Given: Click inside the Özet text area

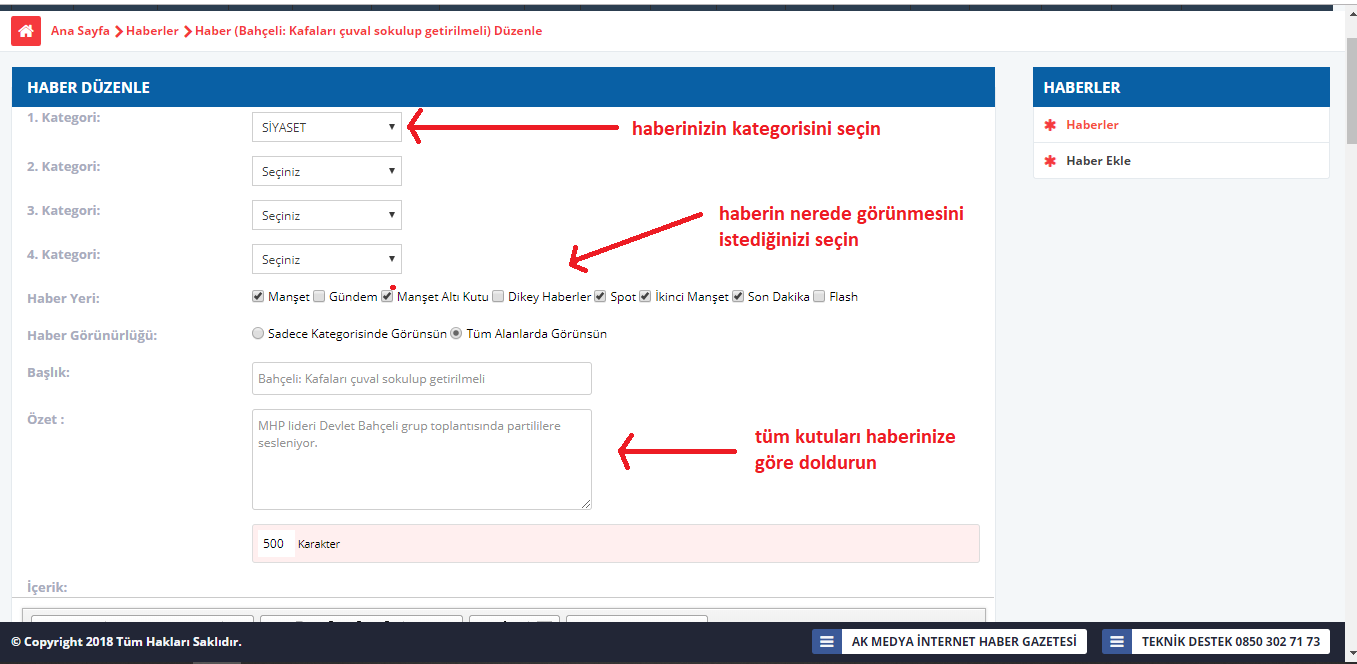Looking at the screenshot, I should (x=421, y=459).
